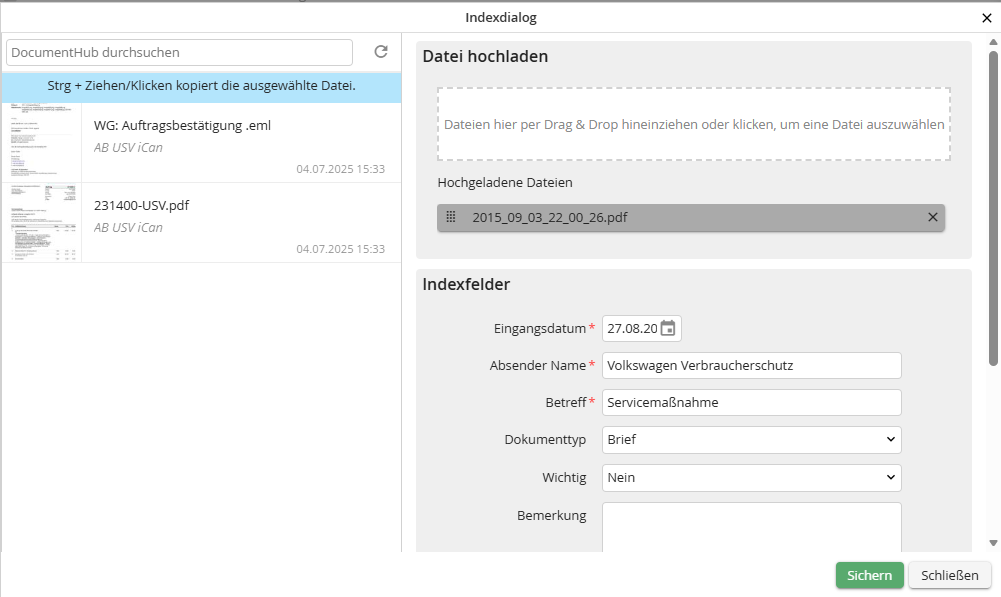
Task: Click the Schließen button
Action: click(949, 575)
